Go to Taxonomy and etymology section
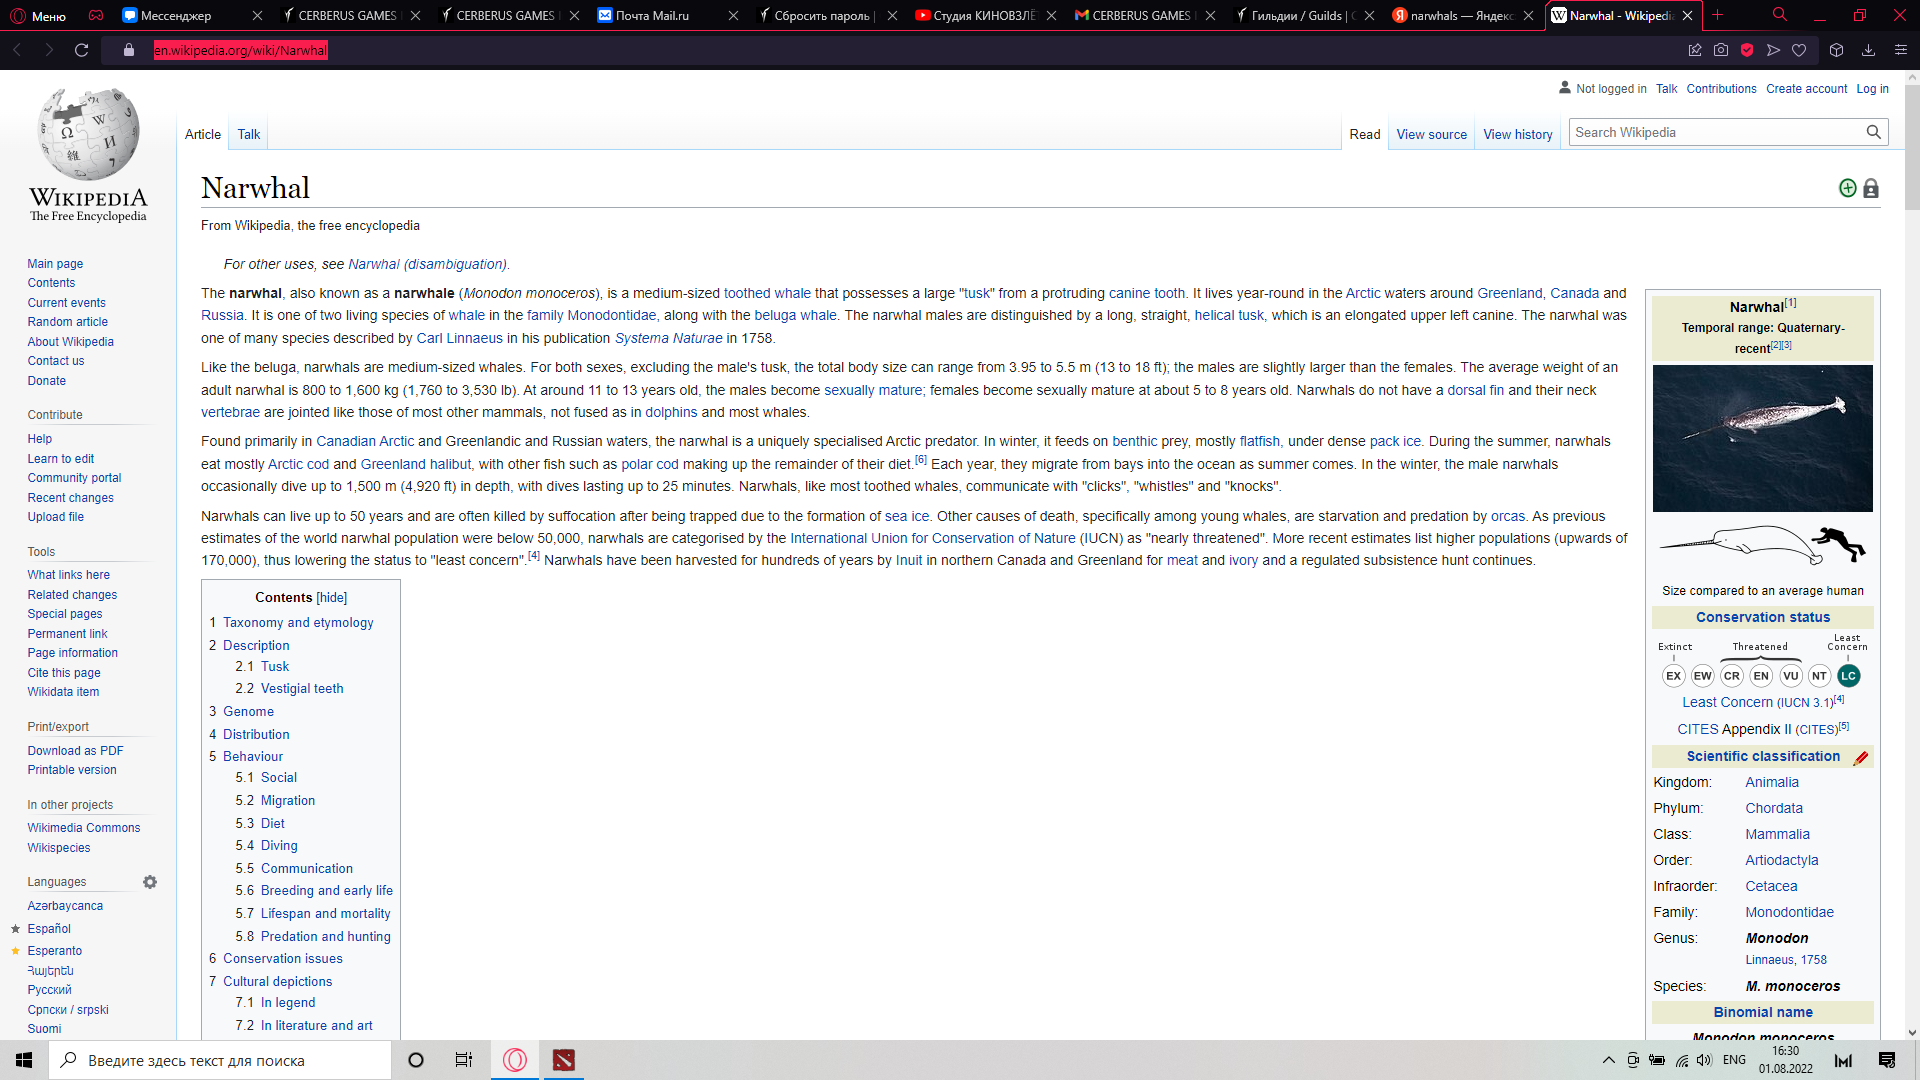 (x=298, y=622)
